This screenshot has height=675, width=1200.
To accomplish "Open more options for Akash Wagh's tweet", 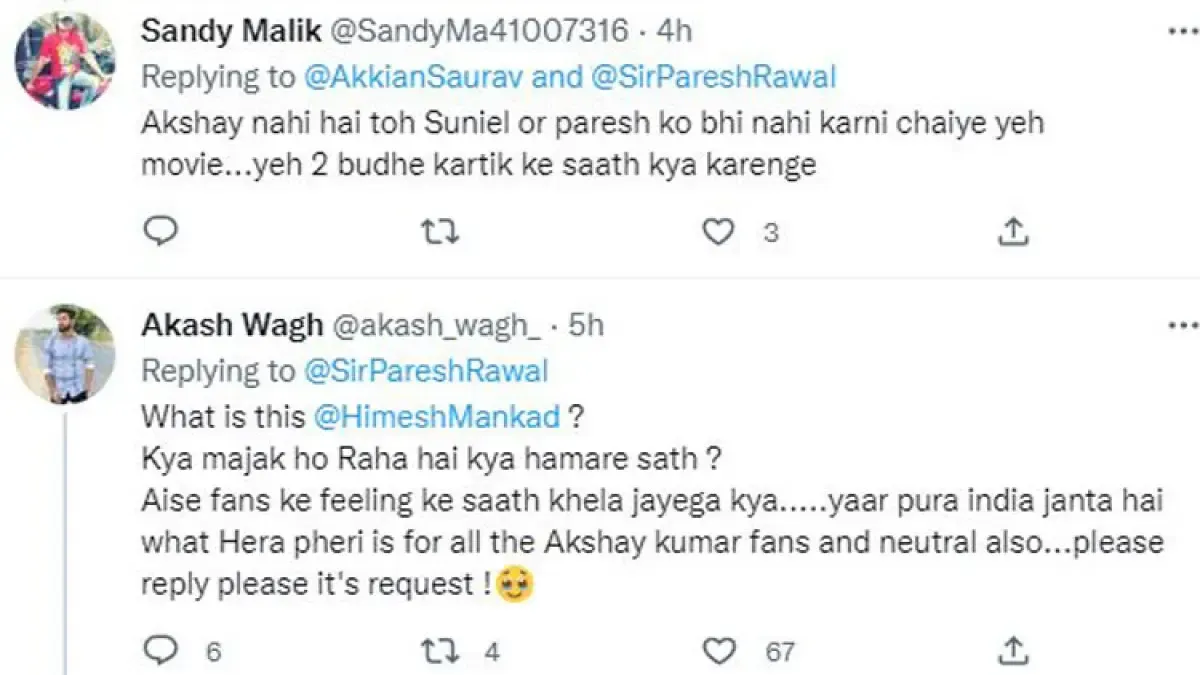I will coord(1184,325).
